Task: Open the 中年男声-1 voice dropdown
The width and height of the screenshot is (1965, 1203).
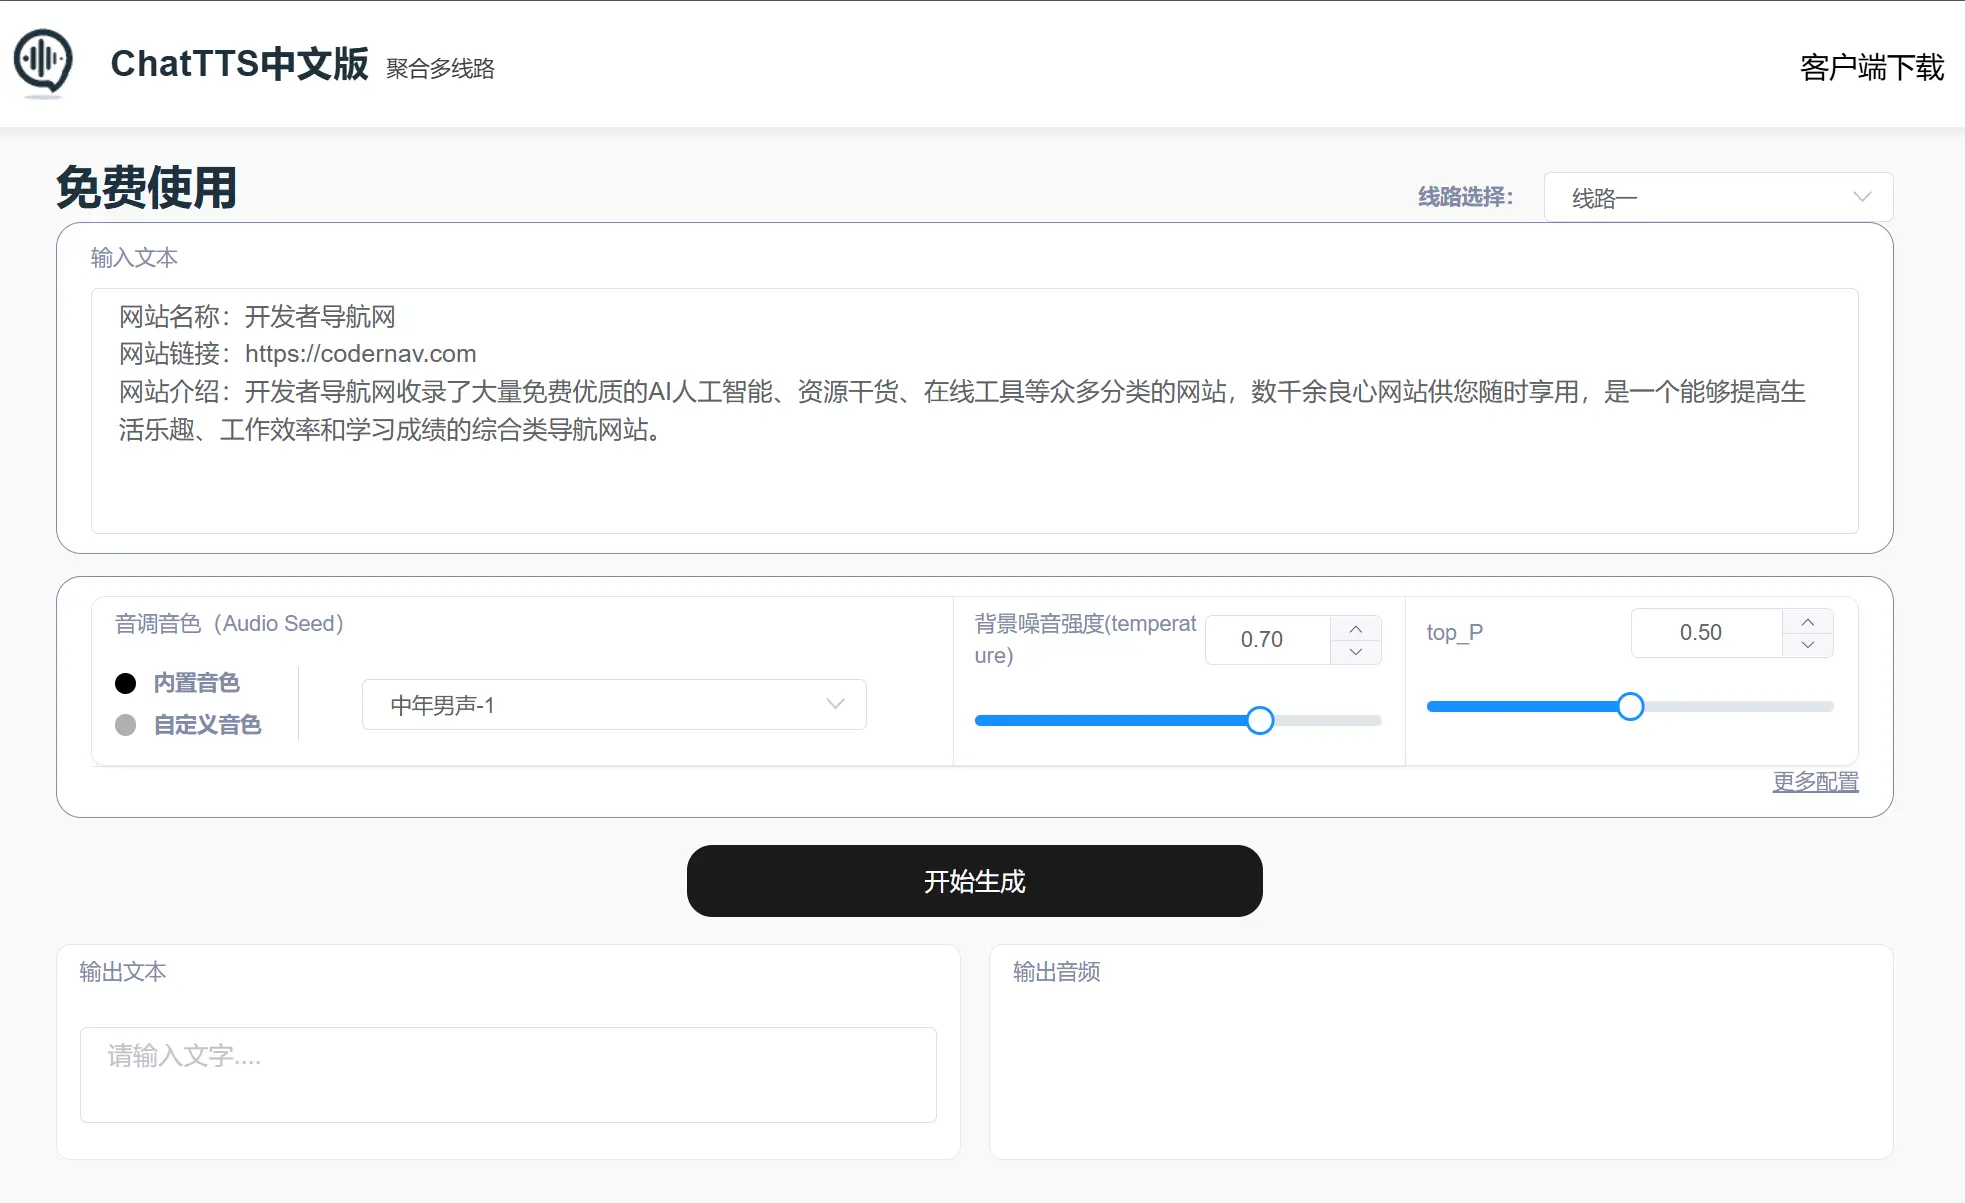Action: click(613, 704)
